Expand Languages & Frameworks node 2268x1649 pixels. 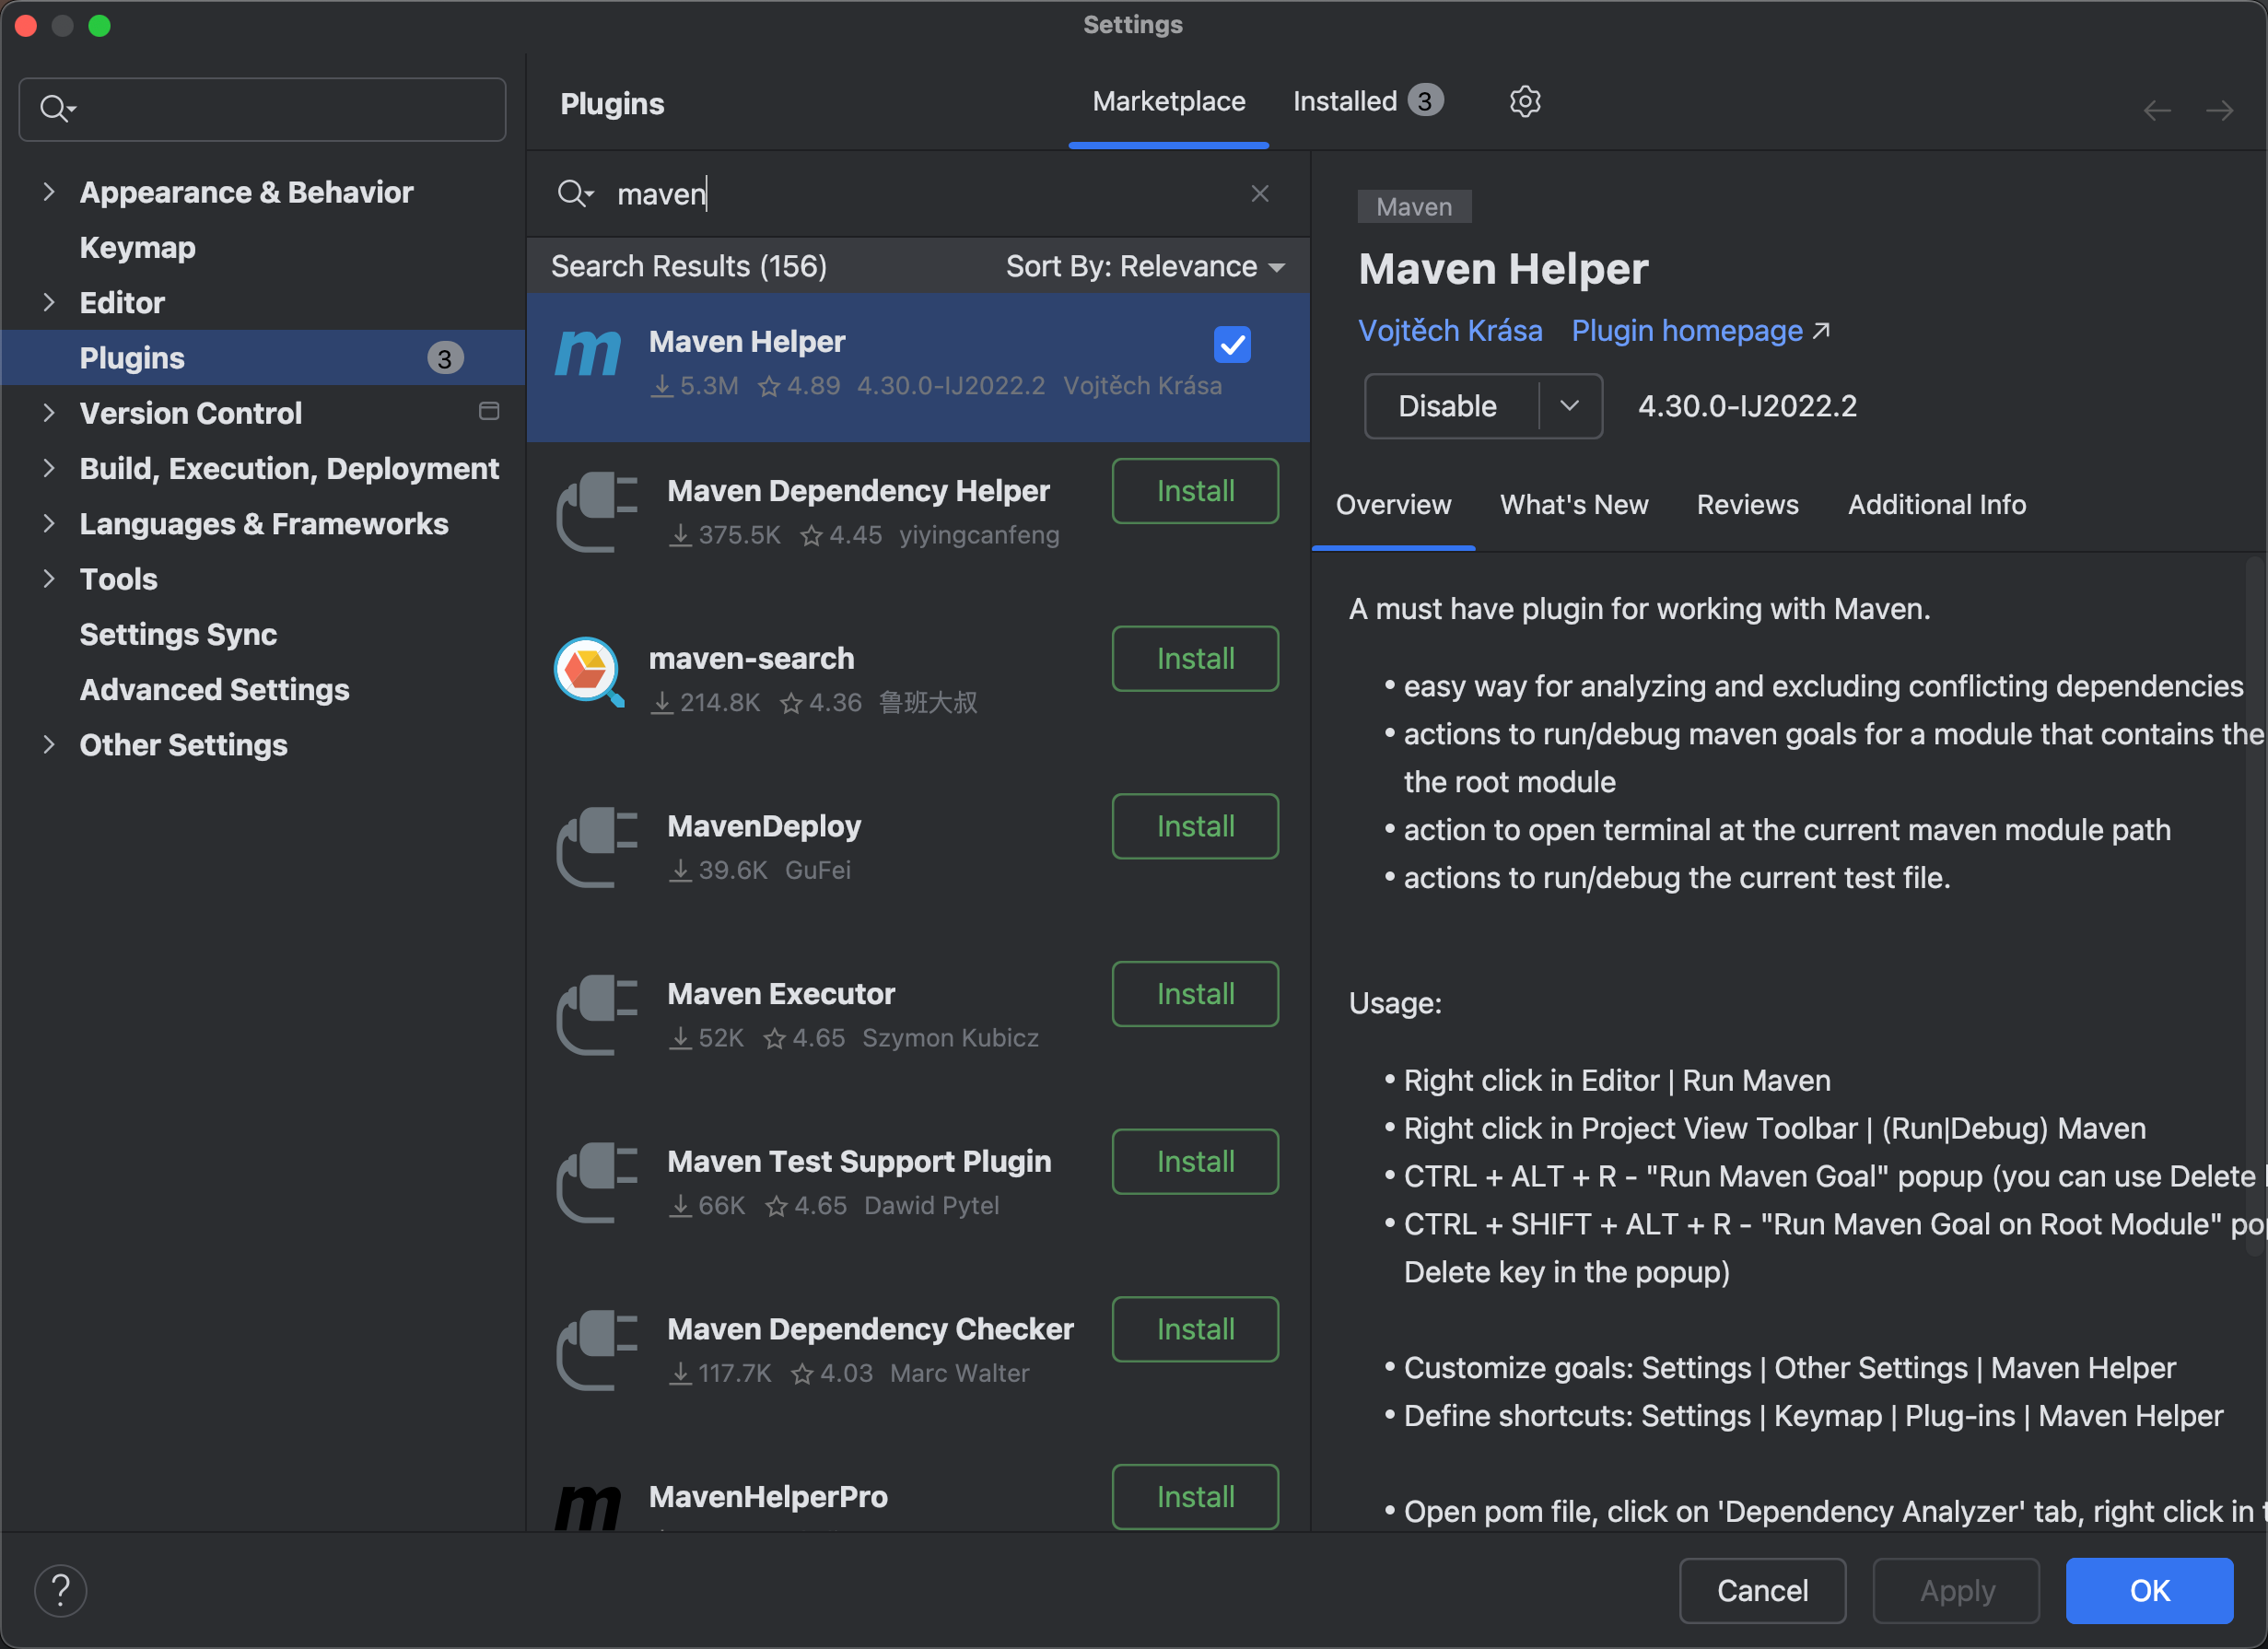click(x=48, y=523)
